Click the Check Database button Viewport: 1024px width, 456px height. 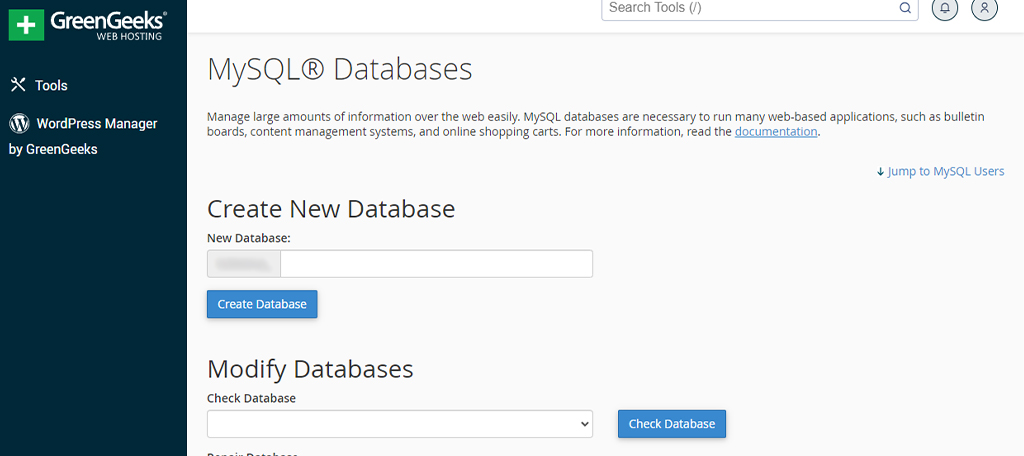(671, 424)
